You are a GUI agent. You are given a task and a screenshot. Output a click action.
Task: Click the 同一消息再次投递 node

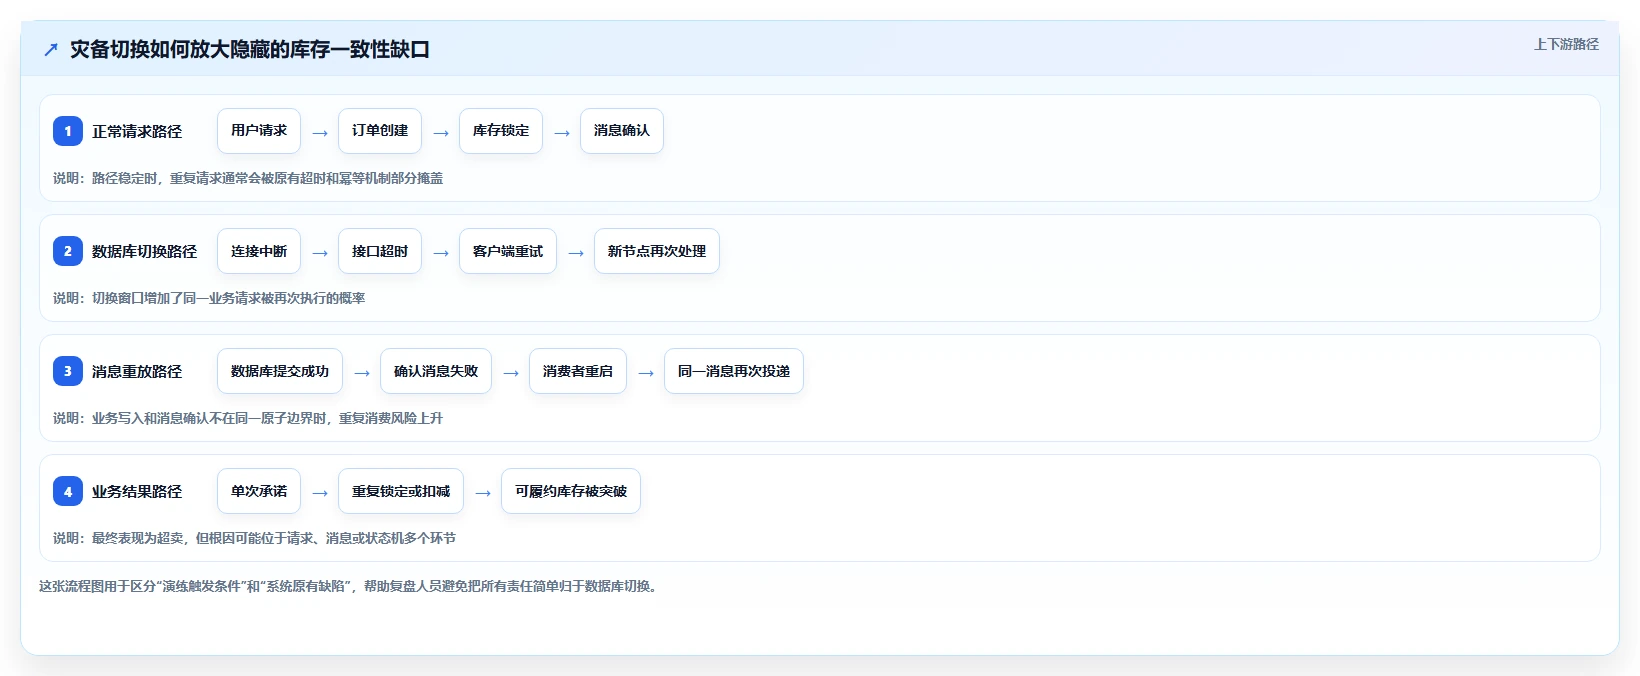coord(734,371)
